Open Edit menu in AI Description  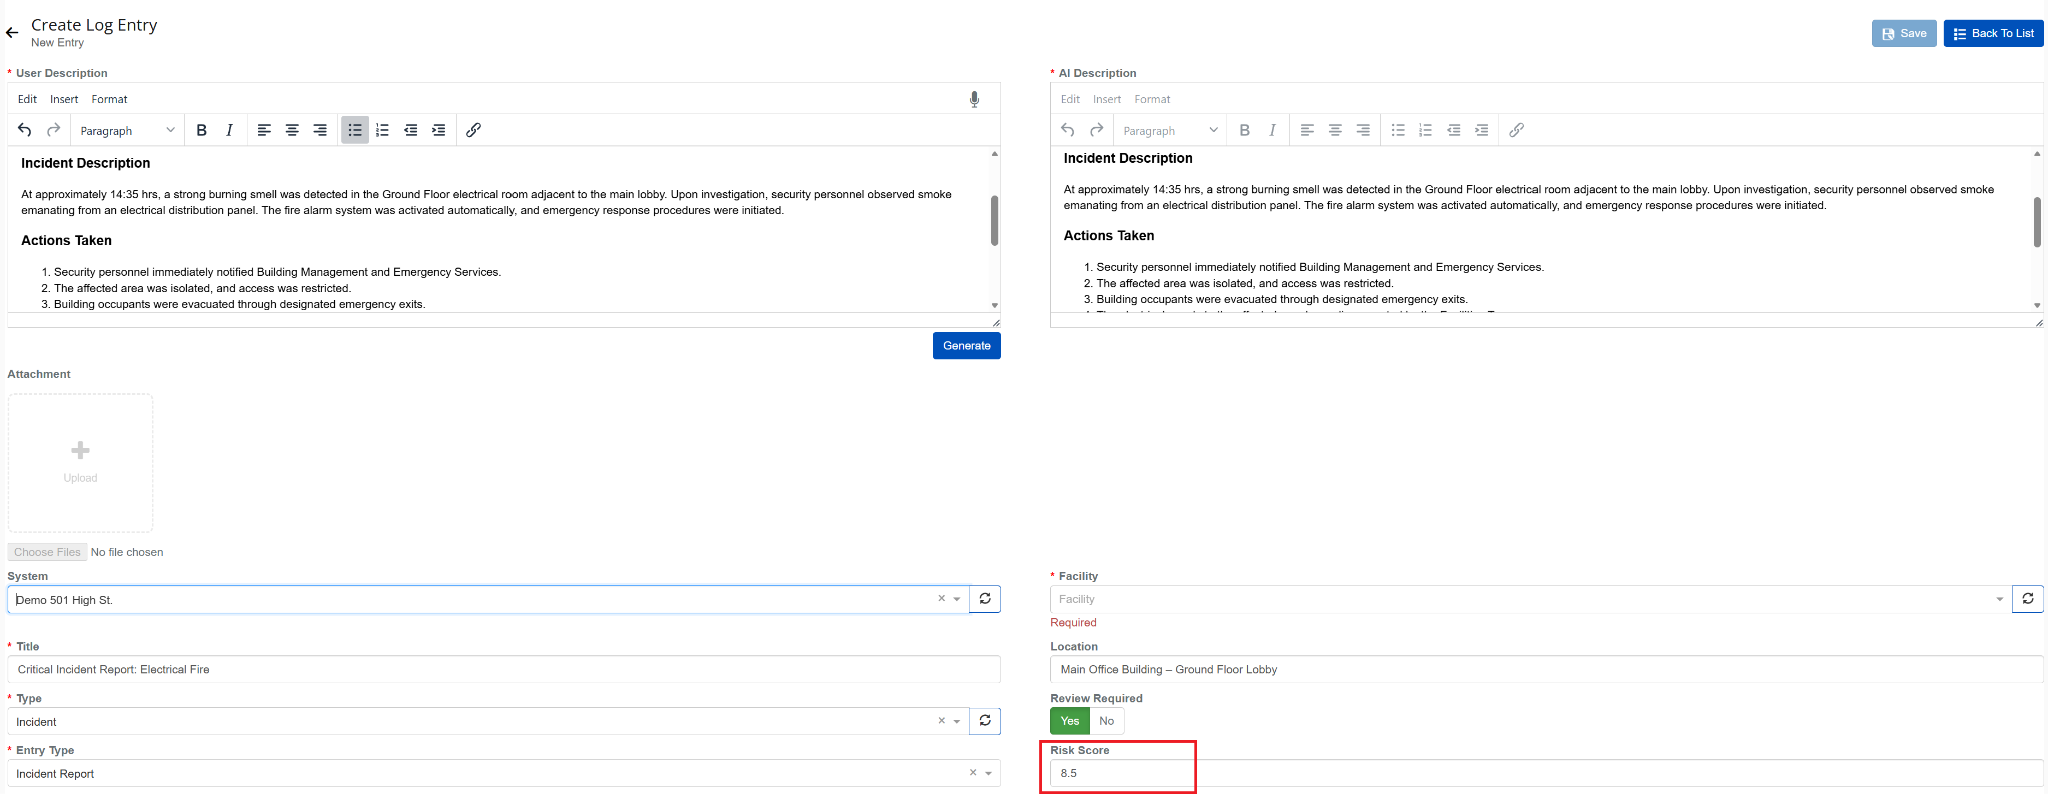point(1070,99)
